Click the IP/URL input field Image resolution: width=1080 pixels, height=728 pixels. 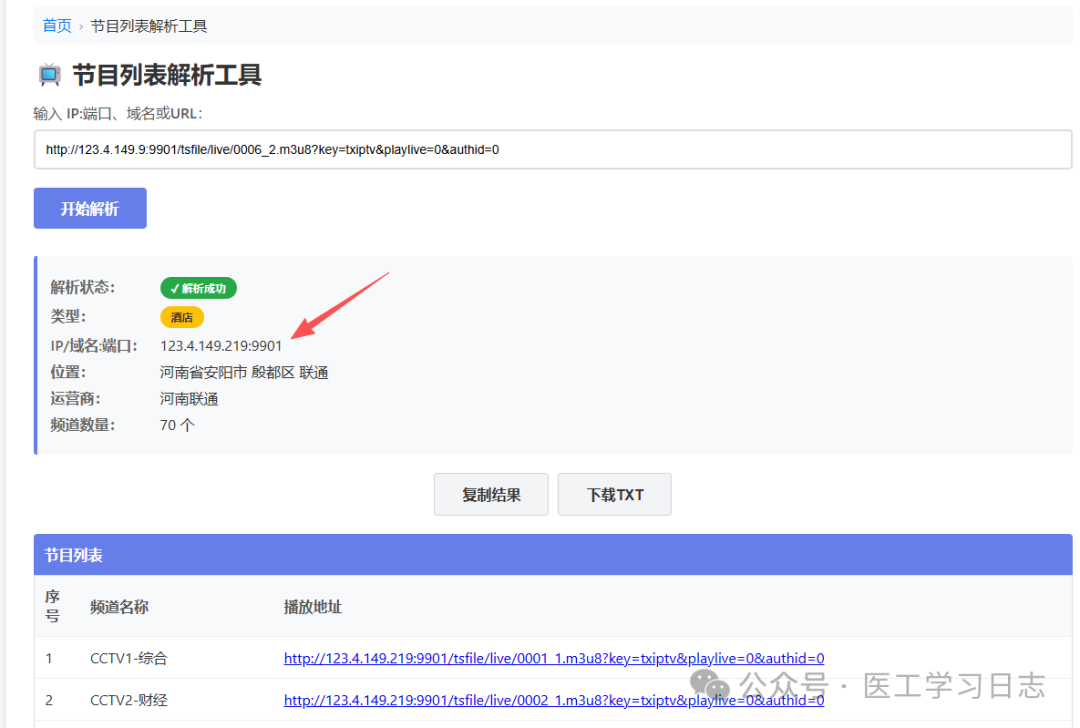552,150
